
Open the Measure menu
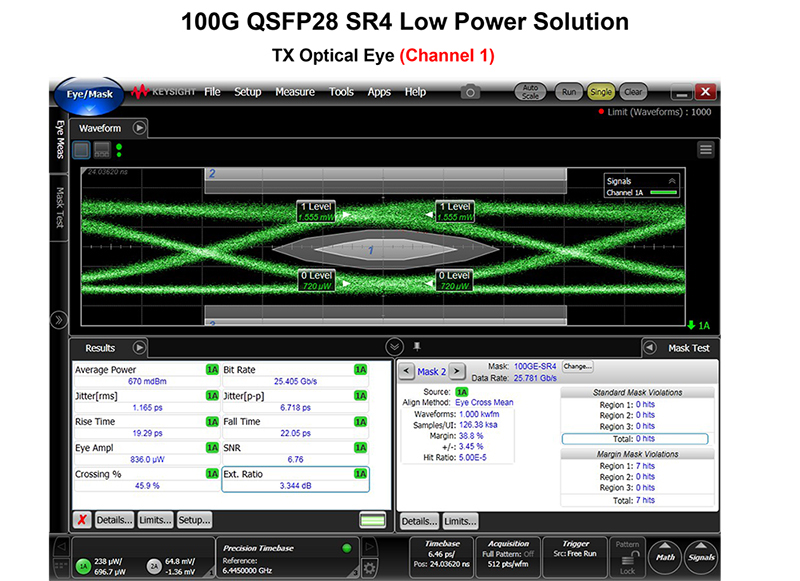tap(294, 92)
